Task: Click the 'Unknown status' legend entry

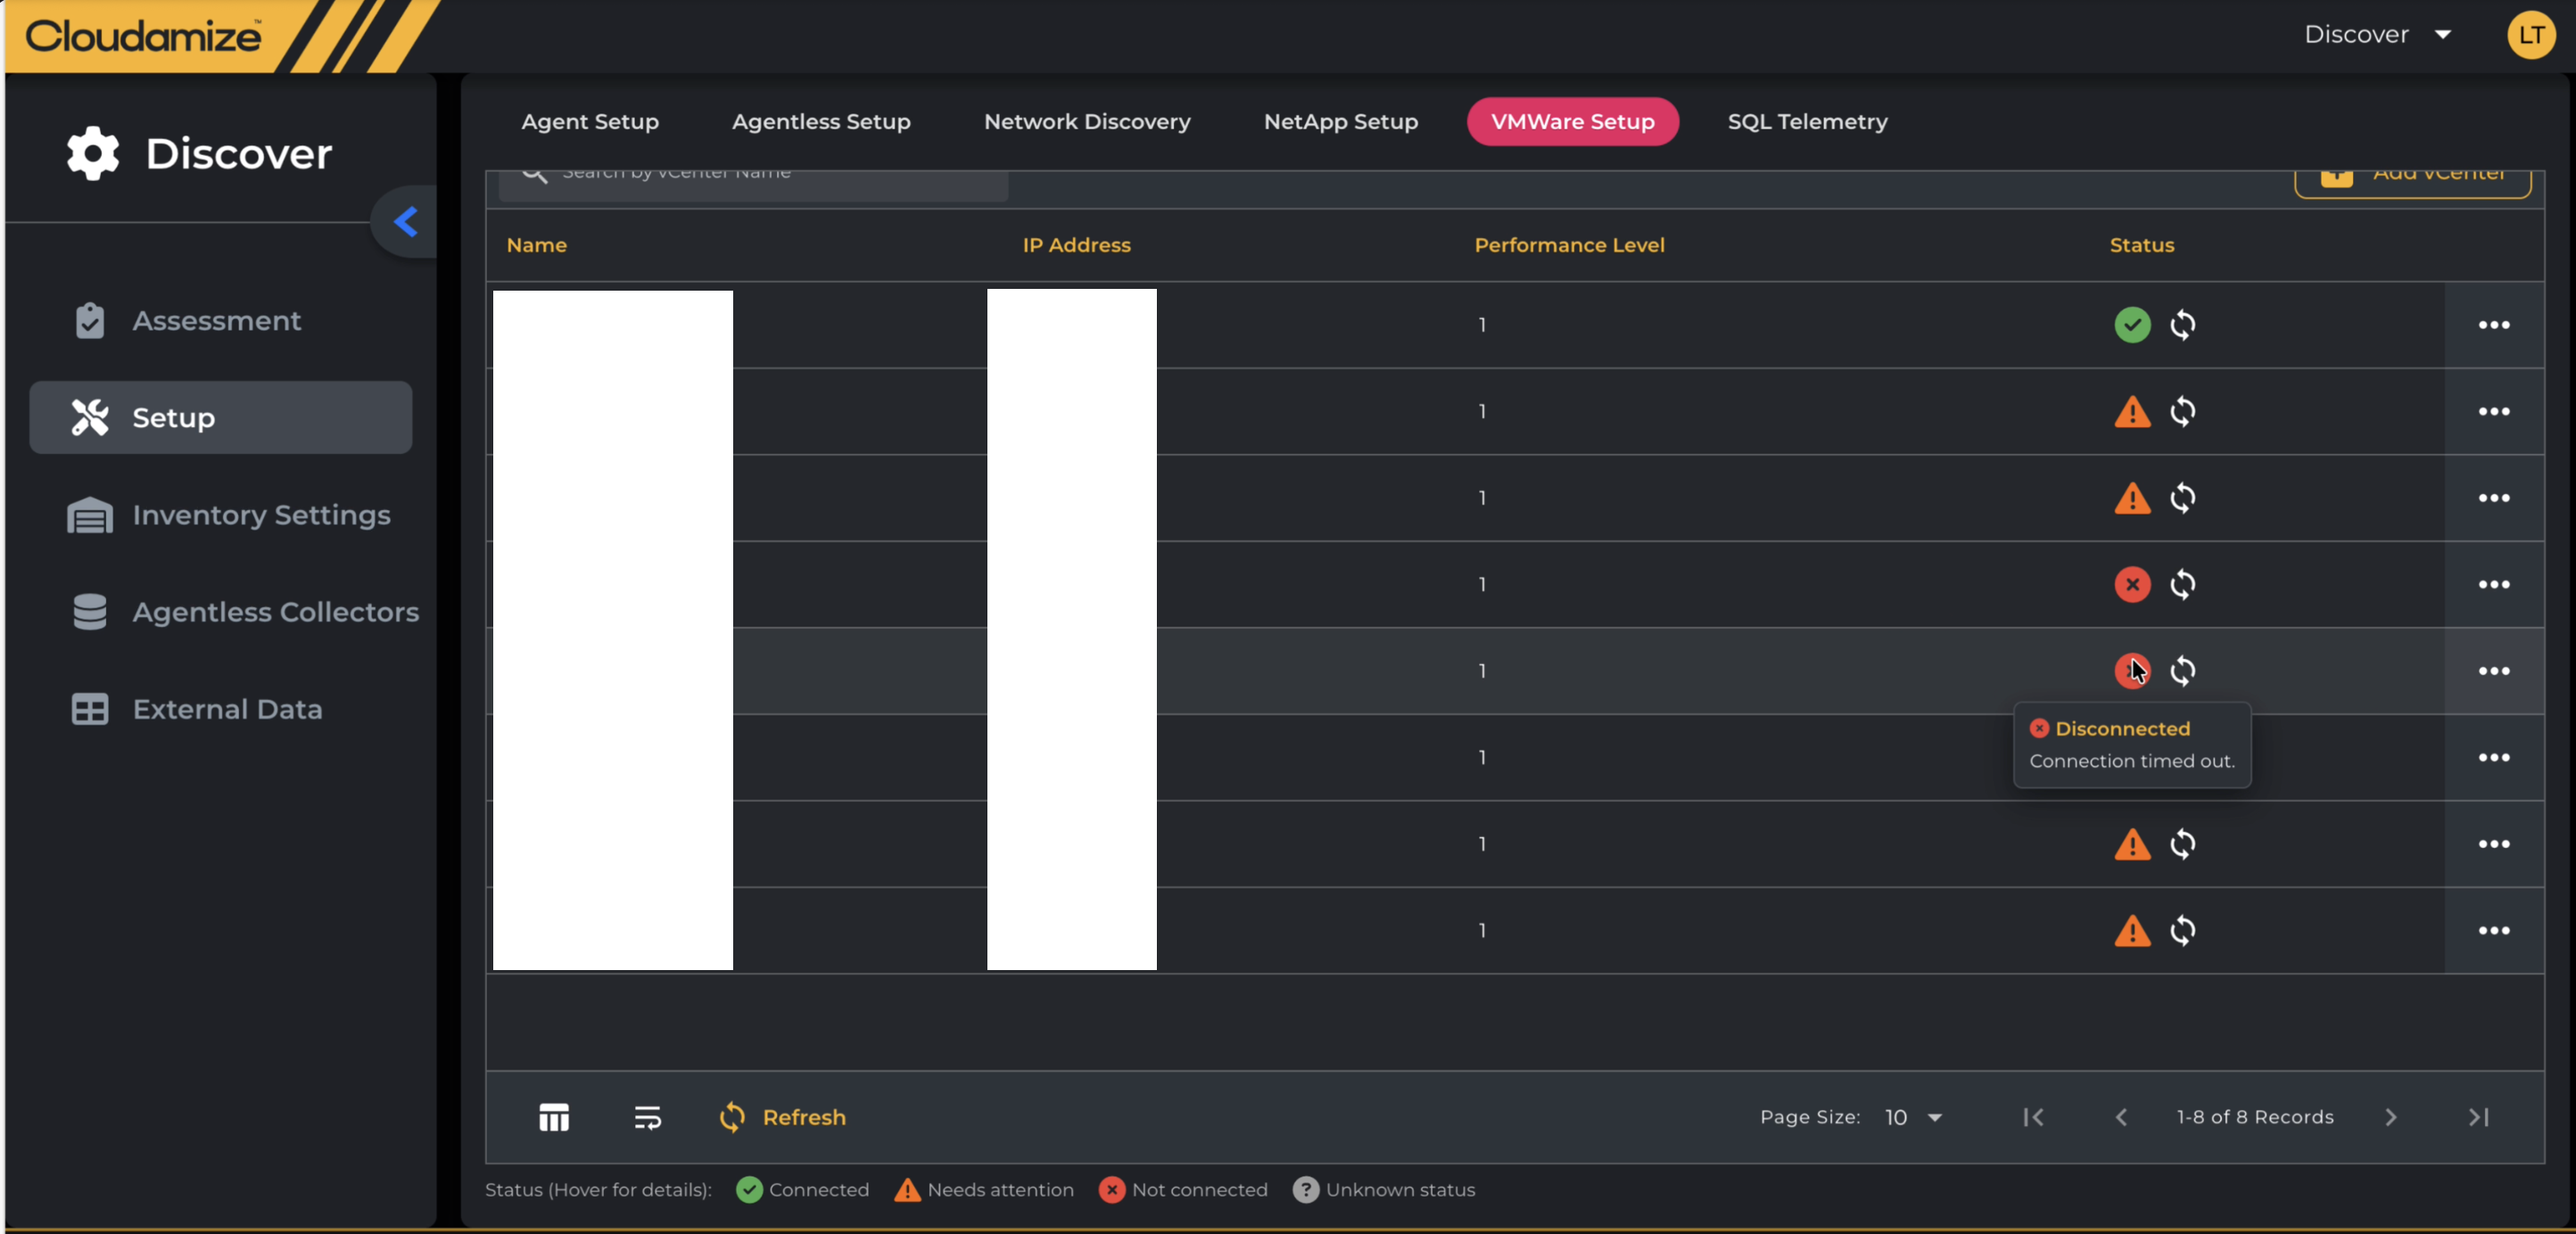Action: (x=1384, y=1189)
